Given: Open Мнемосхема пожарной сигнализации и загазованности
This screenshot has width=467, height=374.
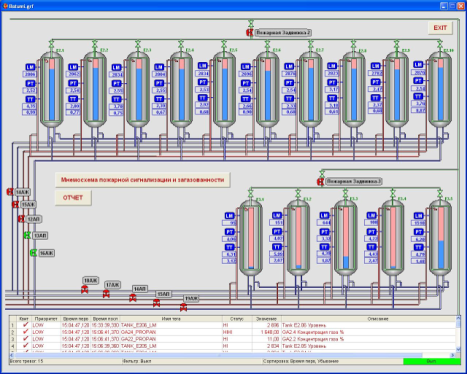Looking at the screenshot, I should [x=143, y=180].
